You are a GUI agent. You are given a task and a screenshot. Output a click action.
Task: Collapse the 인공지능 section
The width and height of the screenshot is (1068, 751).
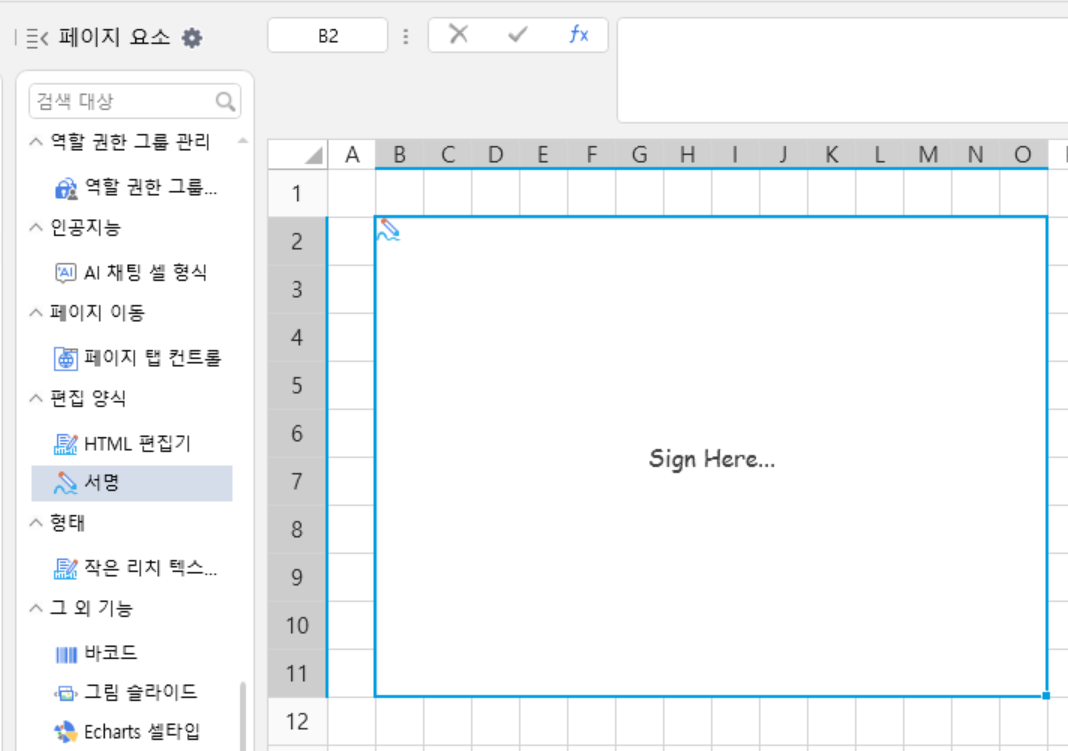coord(36,227)
